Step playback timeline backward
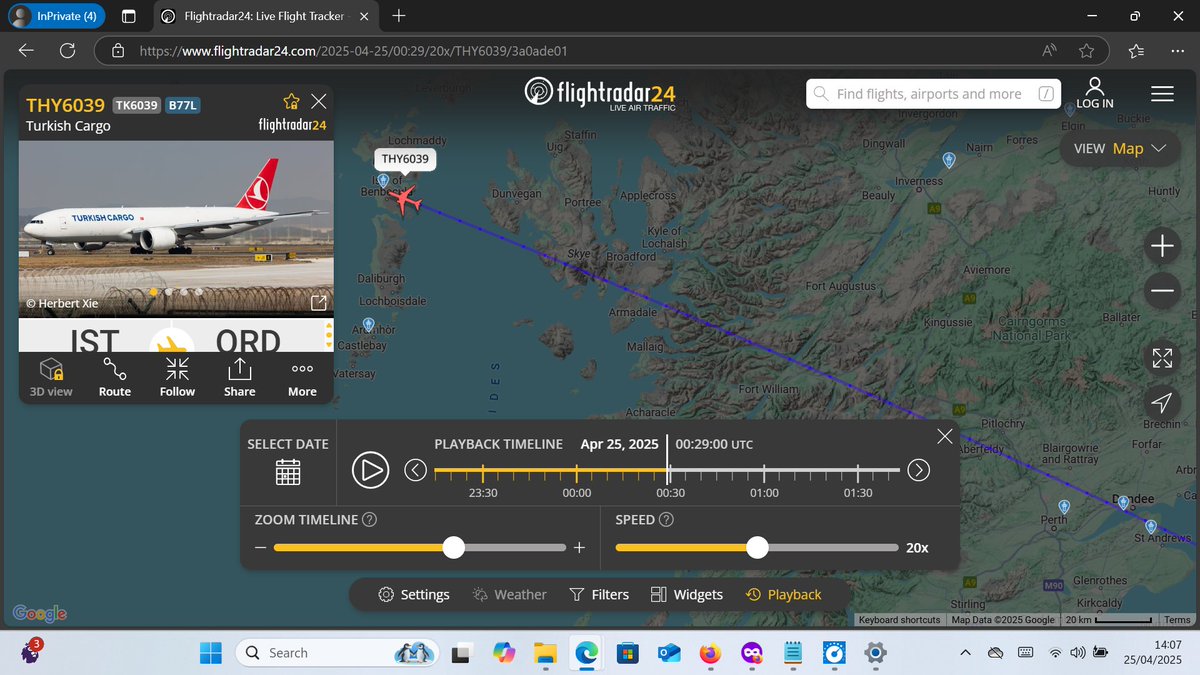The image size is (1200, 675). 416,470
